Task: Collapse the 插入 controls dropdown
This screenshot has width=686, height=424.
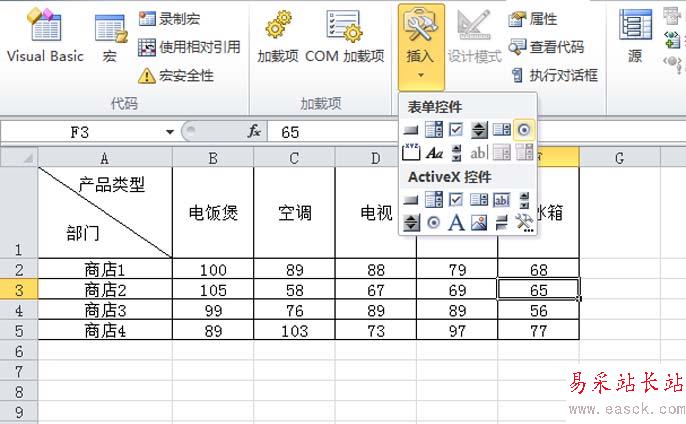Action: tap(421, 47)
